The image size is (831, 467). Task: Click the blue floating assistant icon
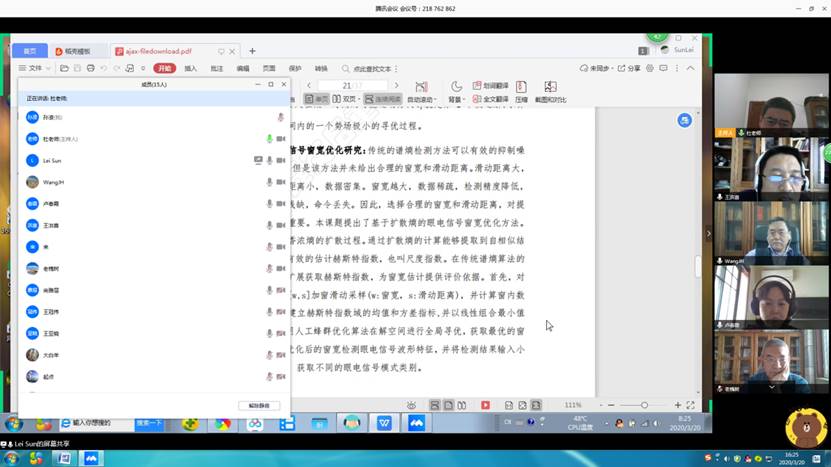pos(684,120)
